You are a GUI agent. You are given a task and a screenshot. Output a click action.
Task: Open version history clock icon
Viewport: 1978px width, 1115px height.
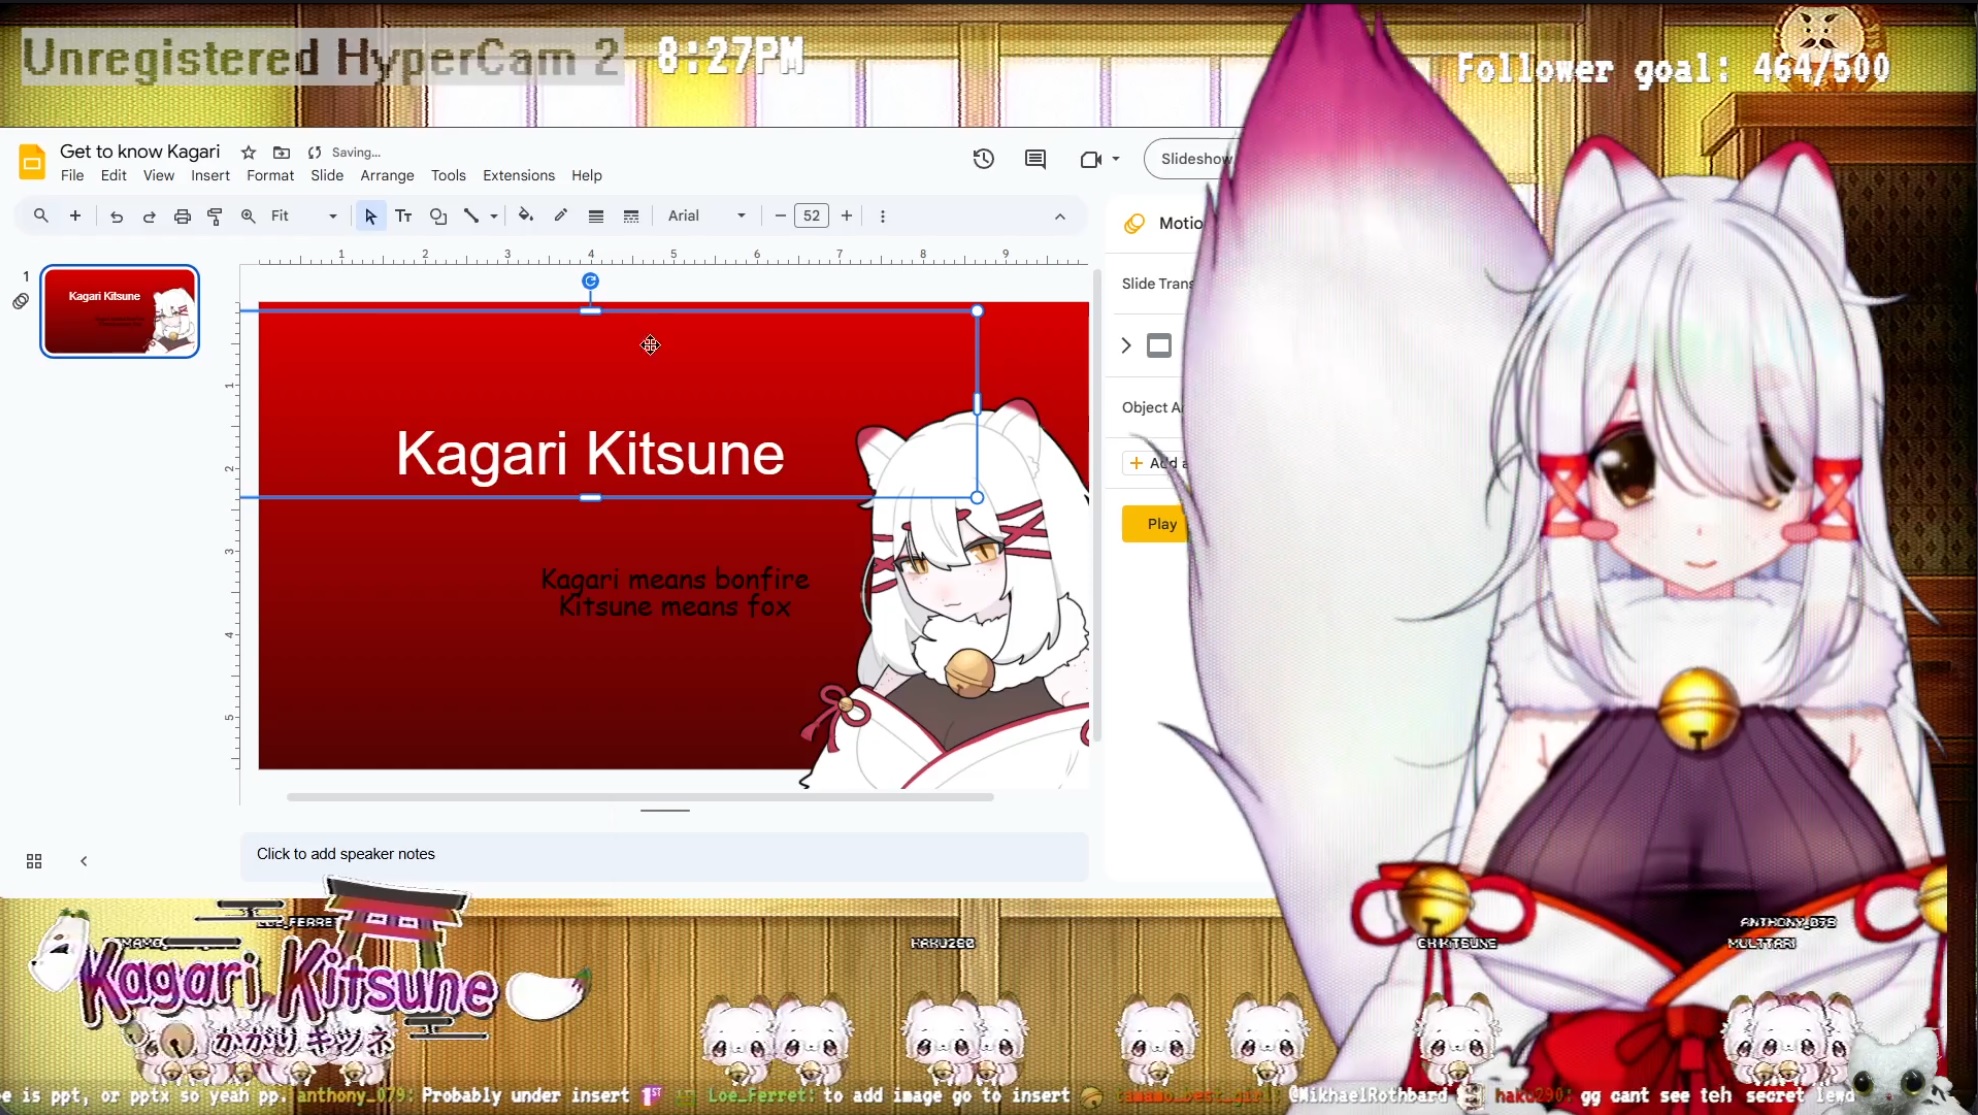point(983,159)
